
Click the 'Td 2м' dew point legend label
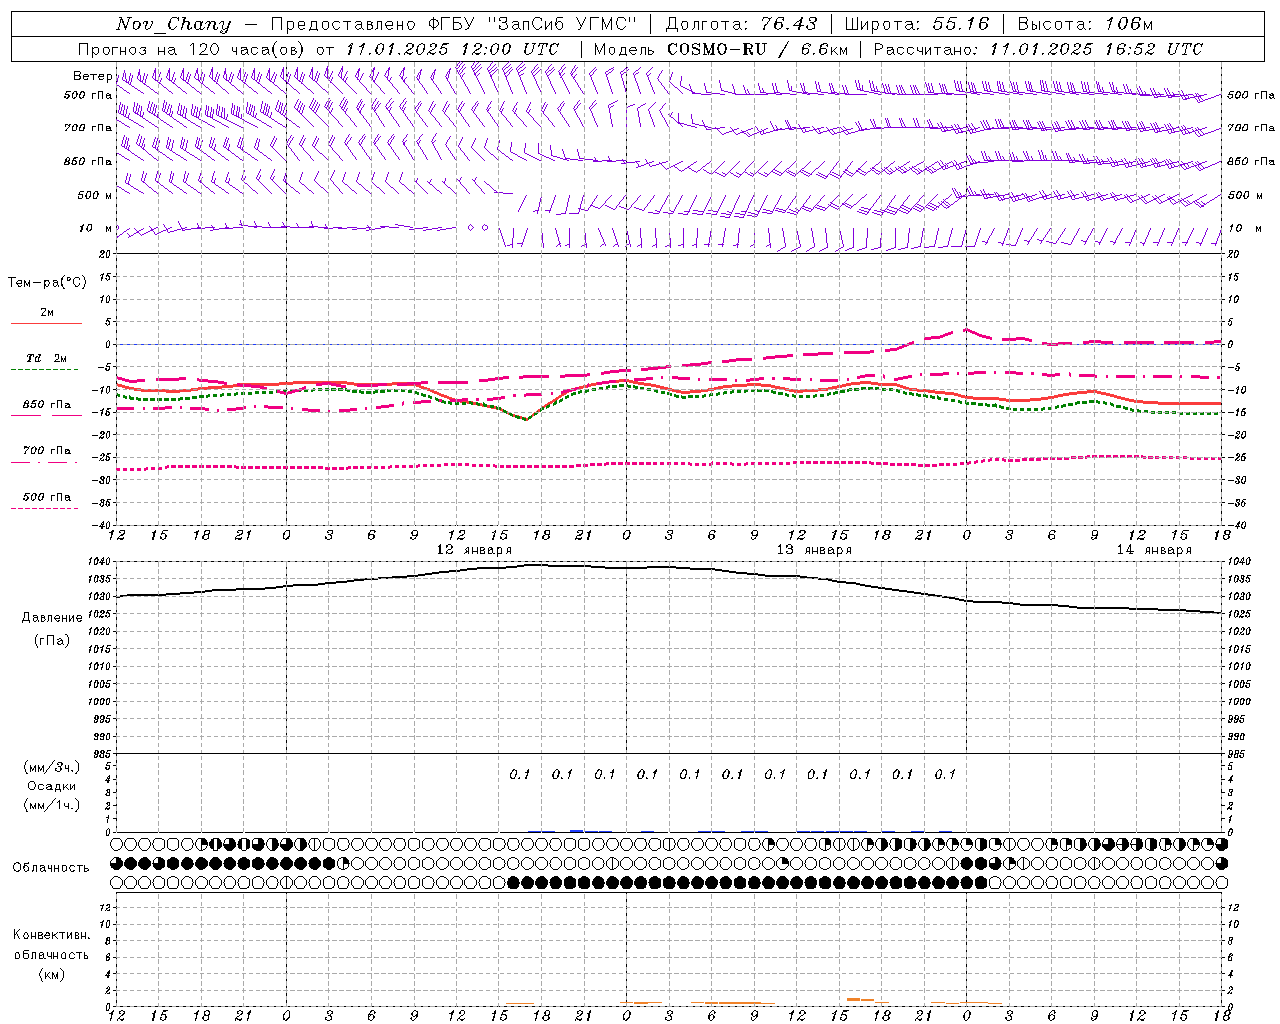[x=46, y=358]
